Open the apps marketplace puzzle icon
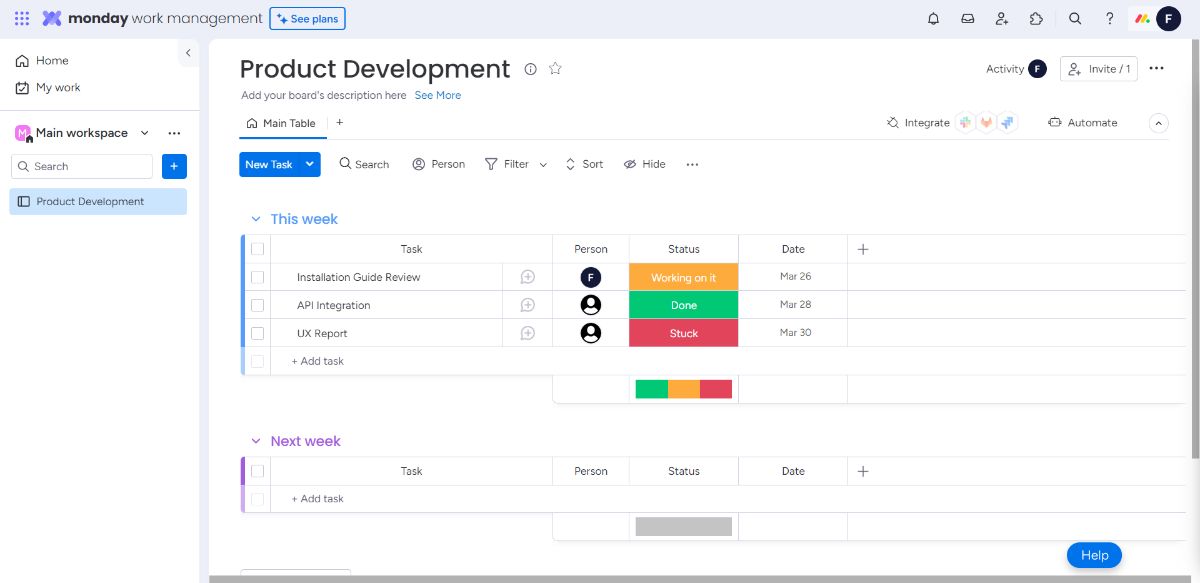The image size is (1200, 583). 1036,18
